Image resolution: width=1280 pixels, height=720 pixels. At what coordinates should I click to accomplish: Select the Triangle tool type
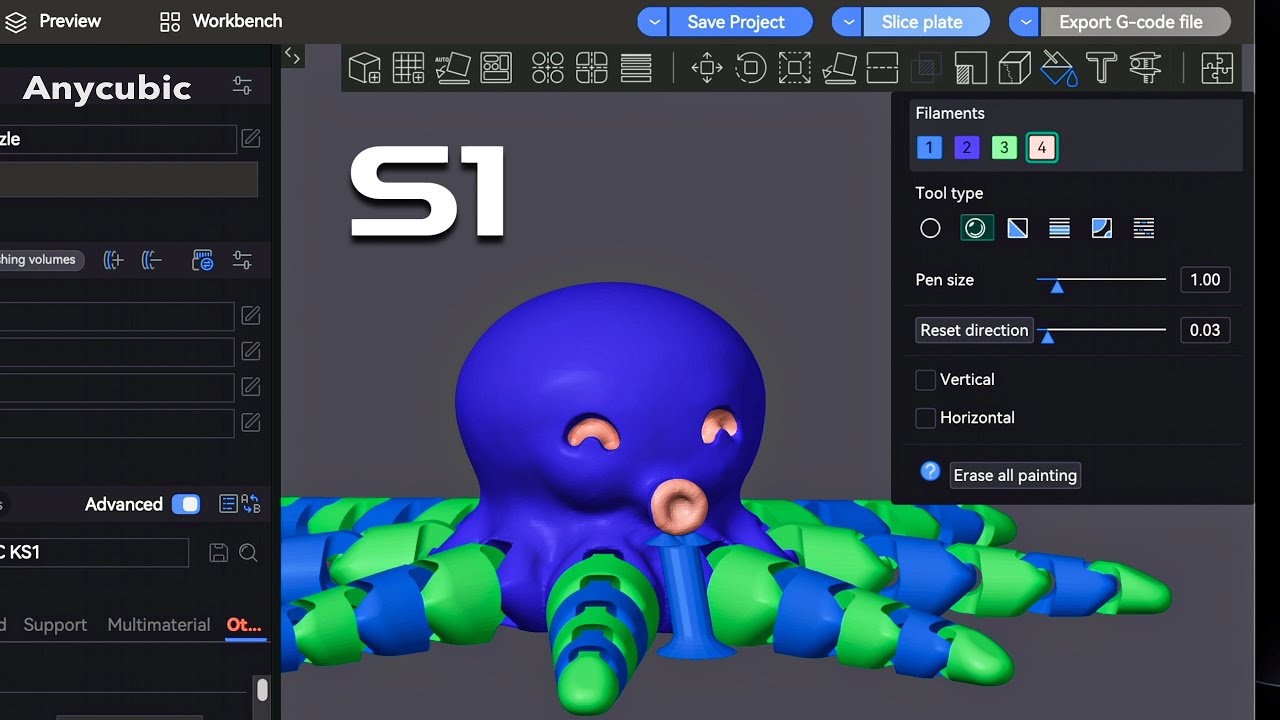[1018, 228]
